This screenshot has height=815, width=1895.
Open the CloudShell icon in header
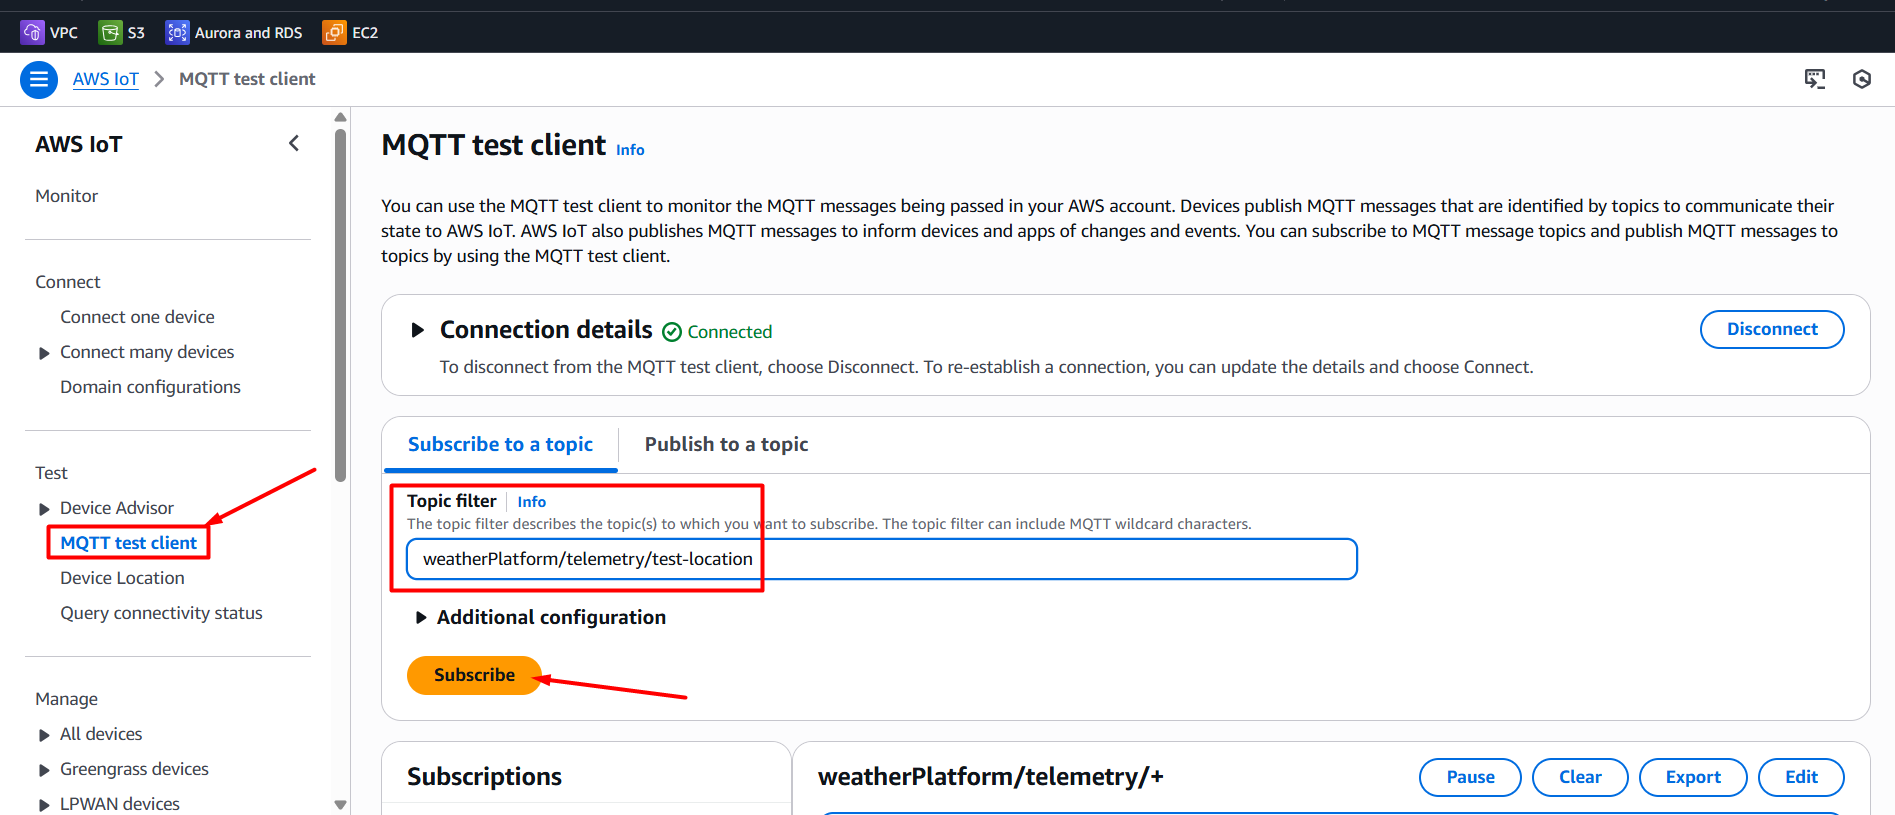pos(1814,79)
